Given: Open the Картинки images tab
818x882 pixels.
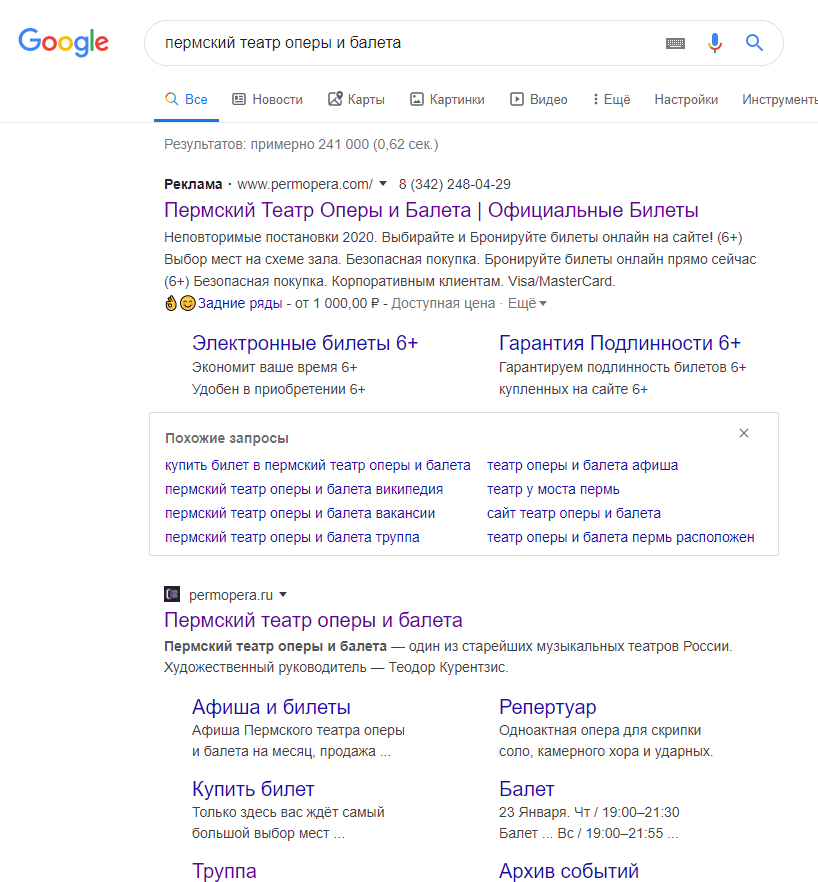Looking at the screenshot, I should (x=447, y=100).
